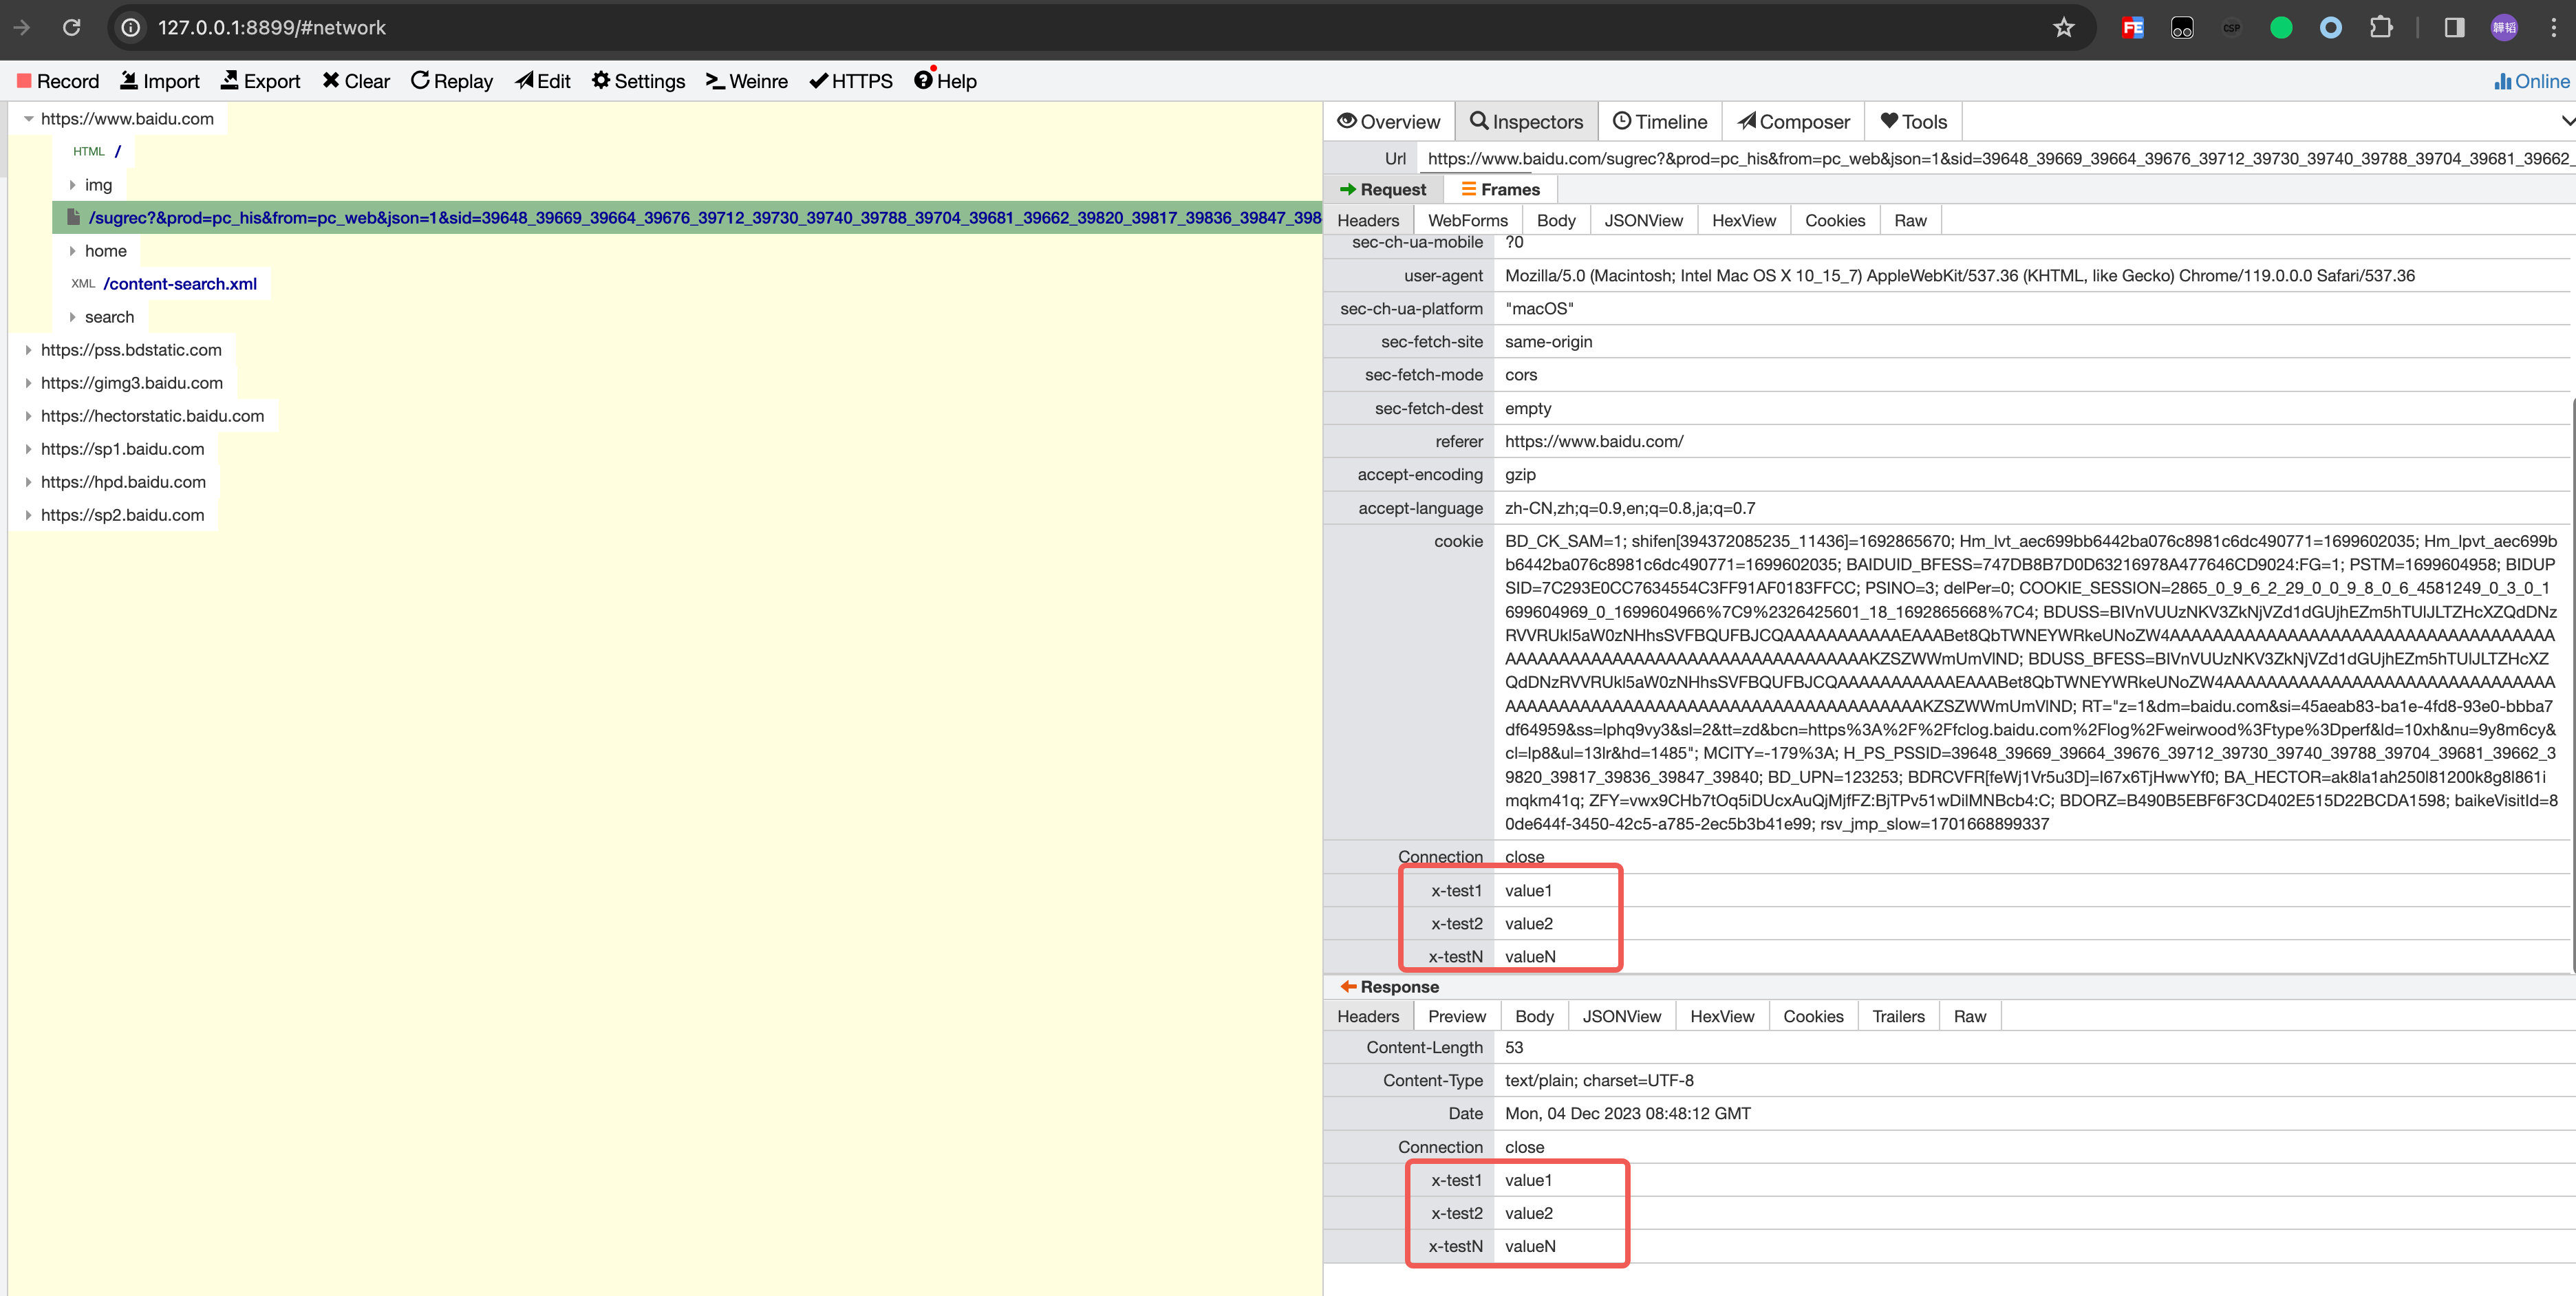Screen dimensions: 2576x1296
Task: Open response Raw tab
Action: [1970, 1016]
